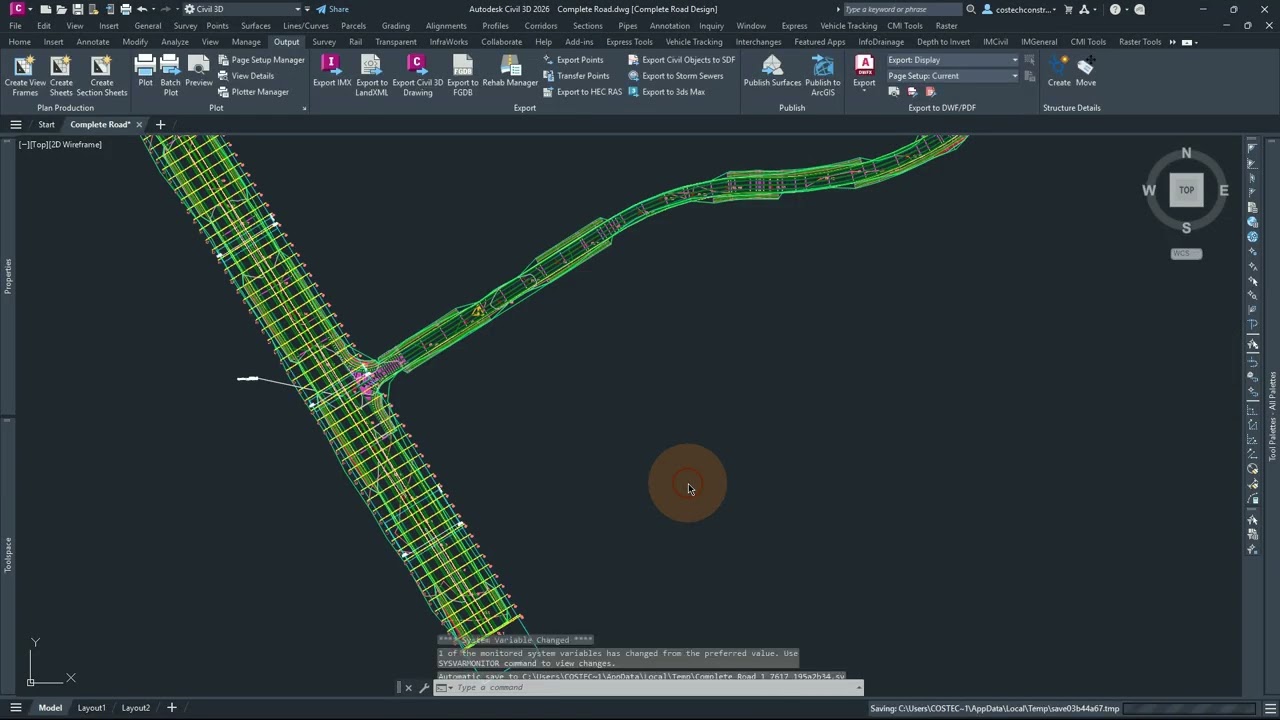Viewport: 1280px width, 720px height.
Task: Click the Publish Surfaces icon
Action: 772,66
